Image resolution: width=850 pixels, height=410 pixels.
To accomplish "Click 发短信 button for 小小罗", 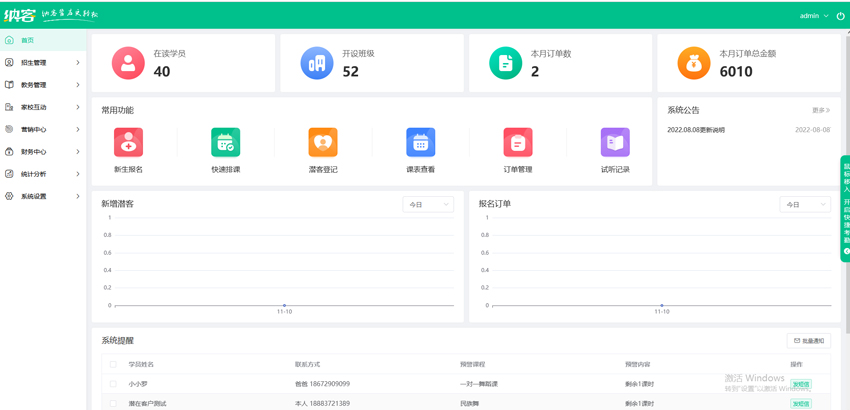I will click(801, 384).
